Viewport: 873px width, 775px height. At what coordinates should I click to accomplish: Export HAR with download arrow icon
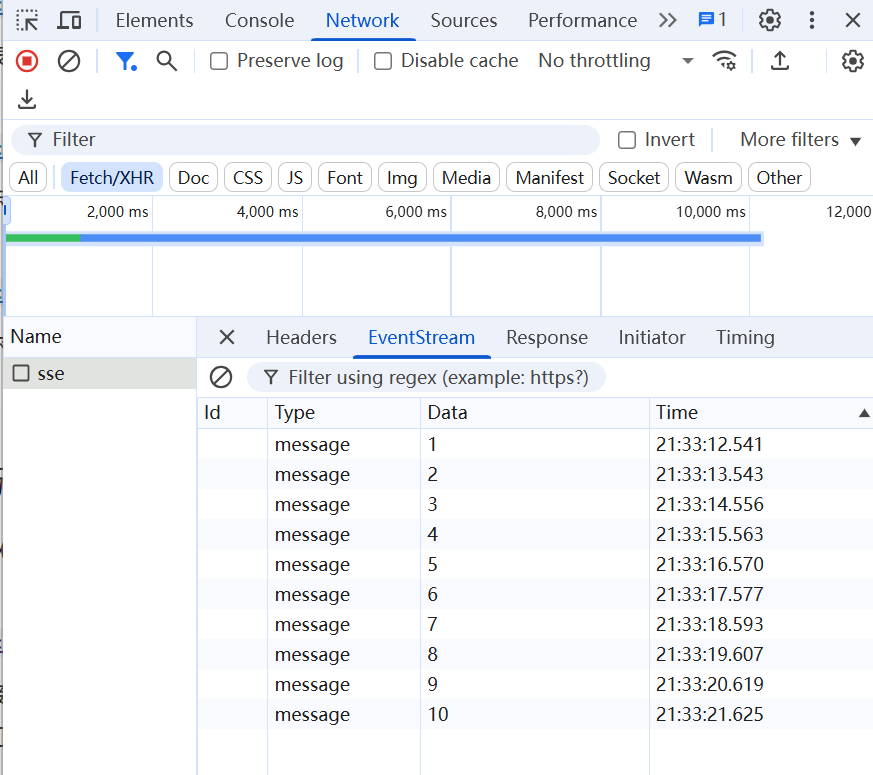coord(27,99)
